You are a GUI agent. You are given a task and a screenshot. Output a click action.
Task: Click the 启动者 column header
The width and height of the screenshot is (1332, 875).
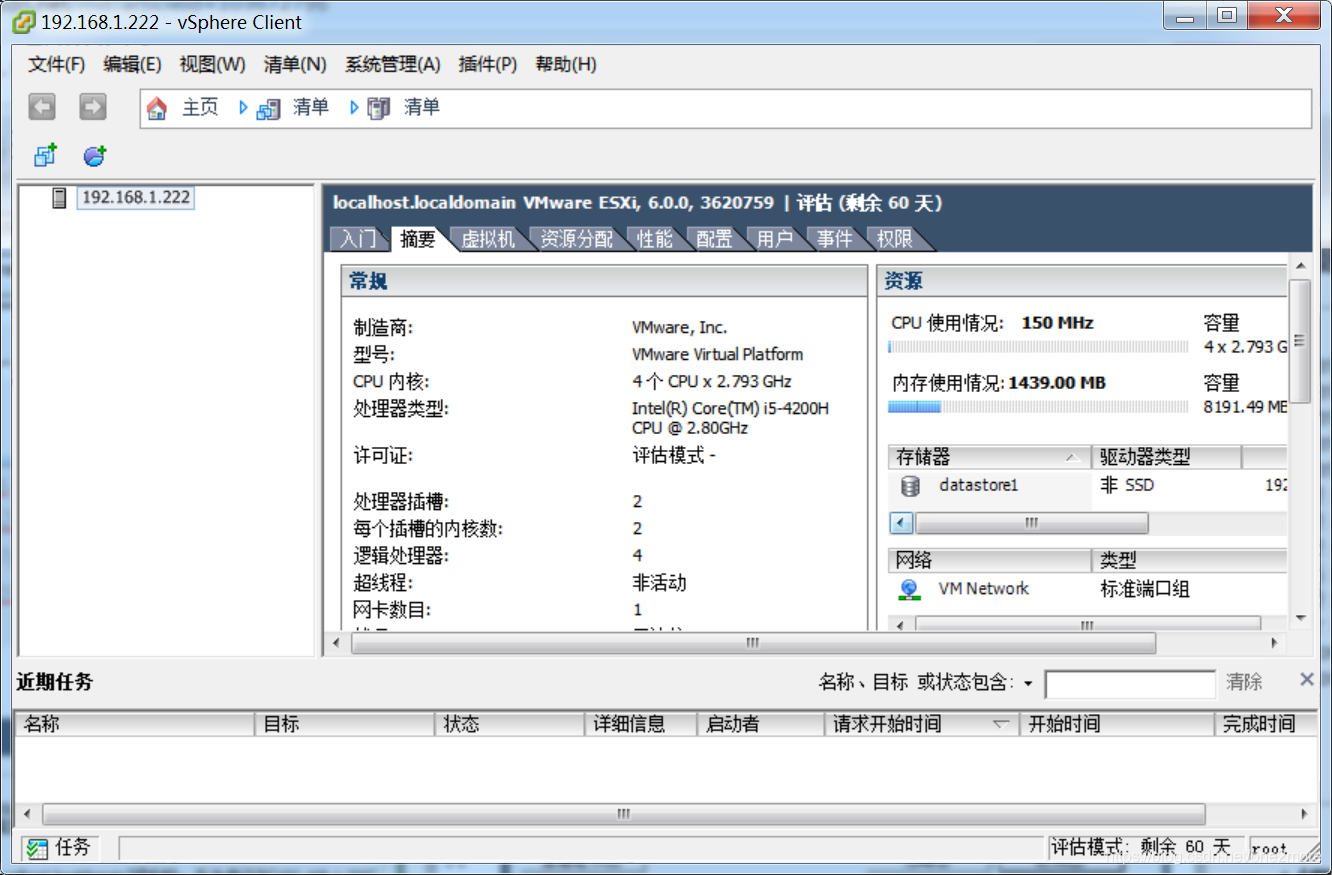tap(760, 724)
